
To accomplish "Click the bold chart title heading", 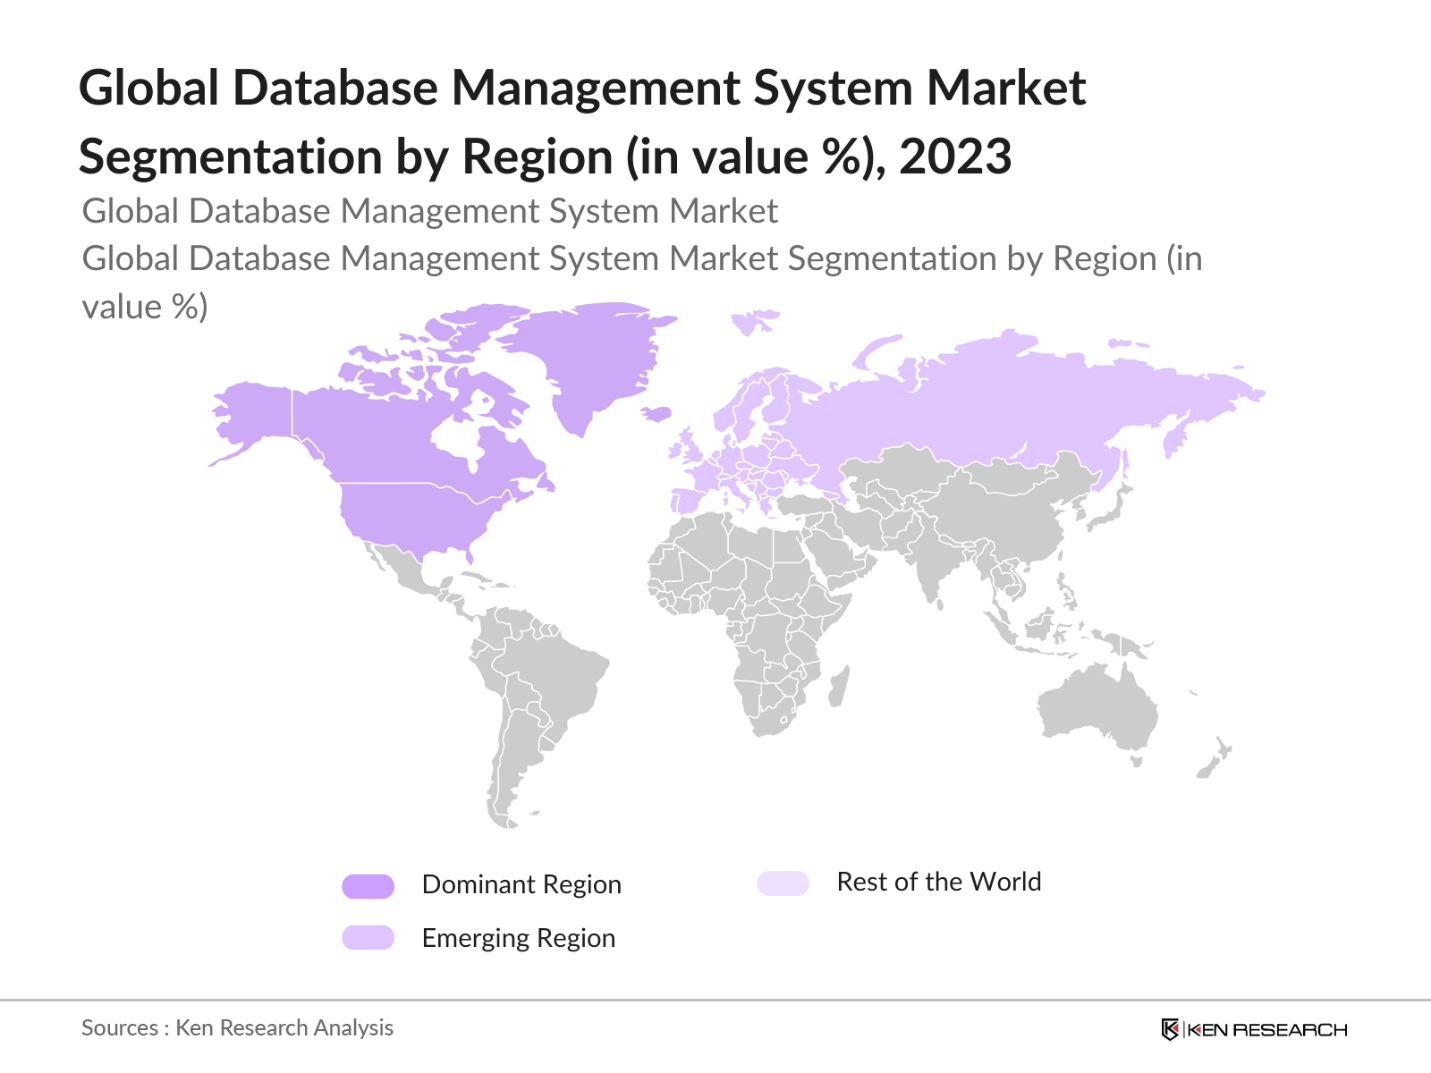I will click(581, 122).
